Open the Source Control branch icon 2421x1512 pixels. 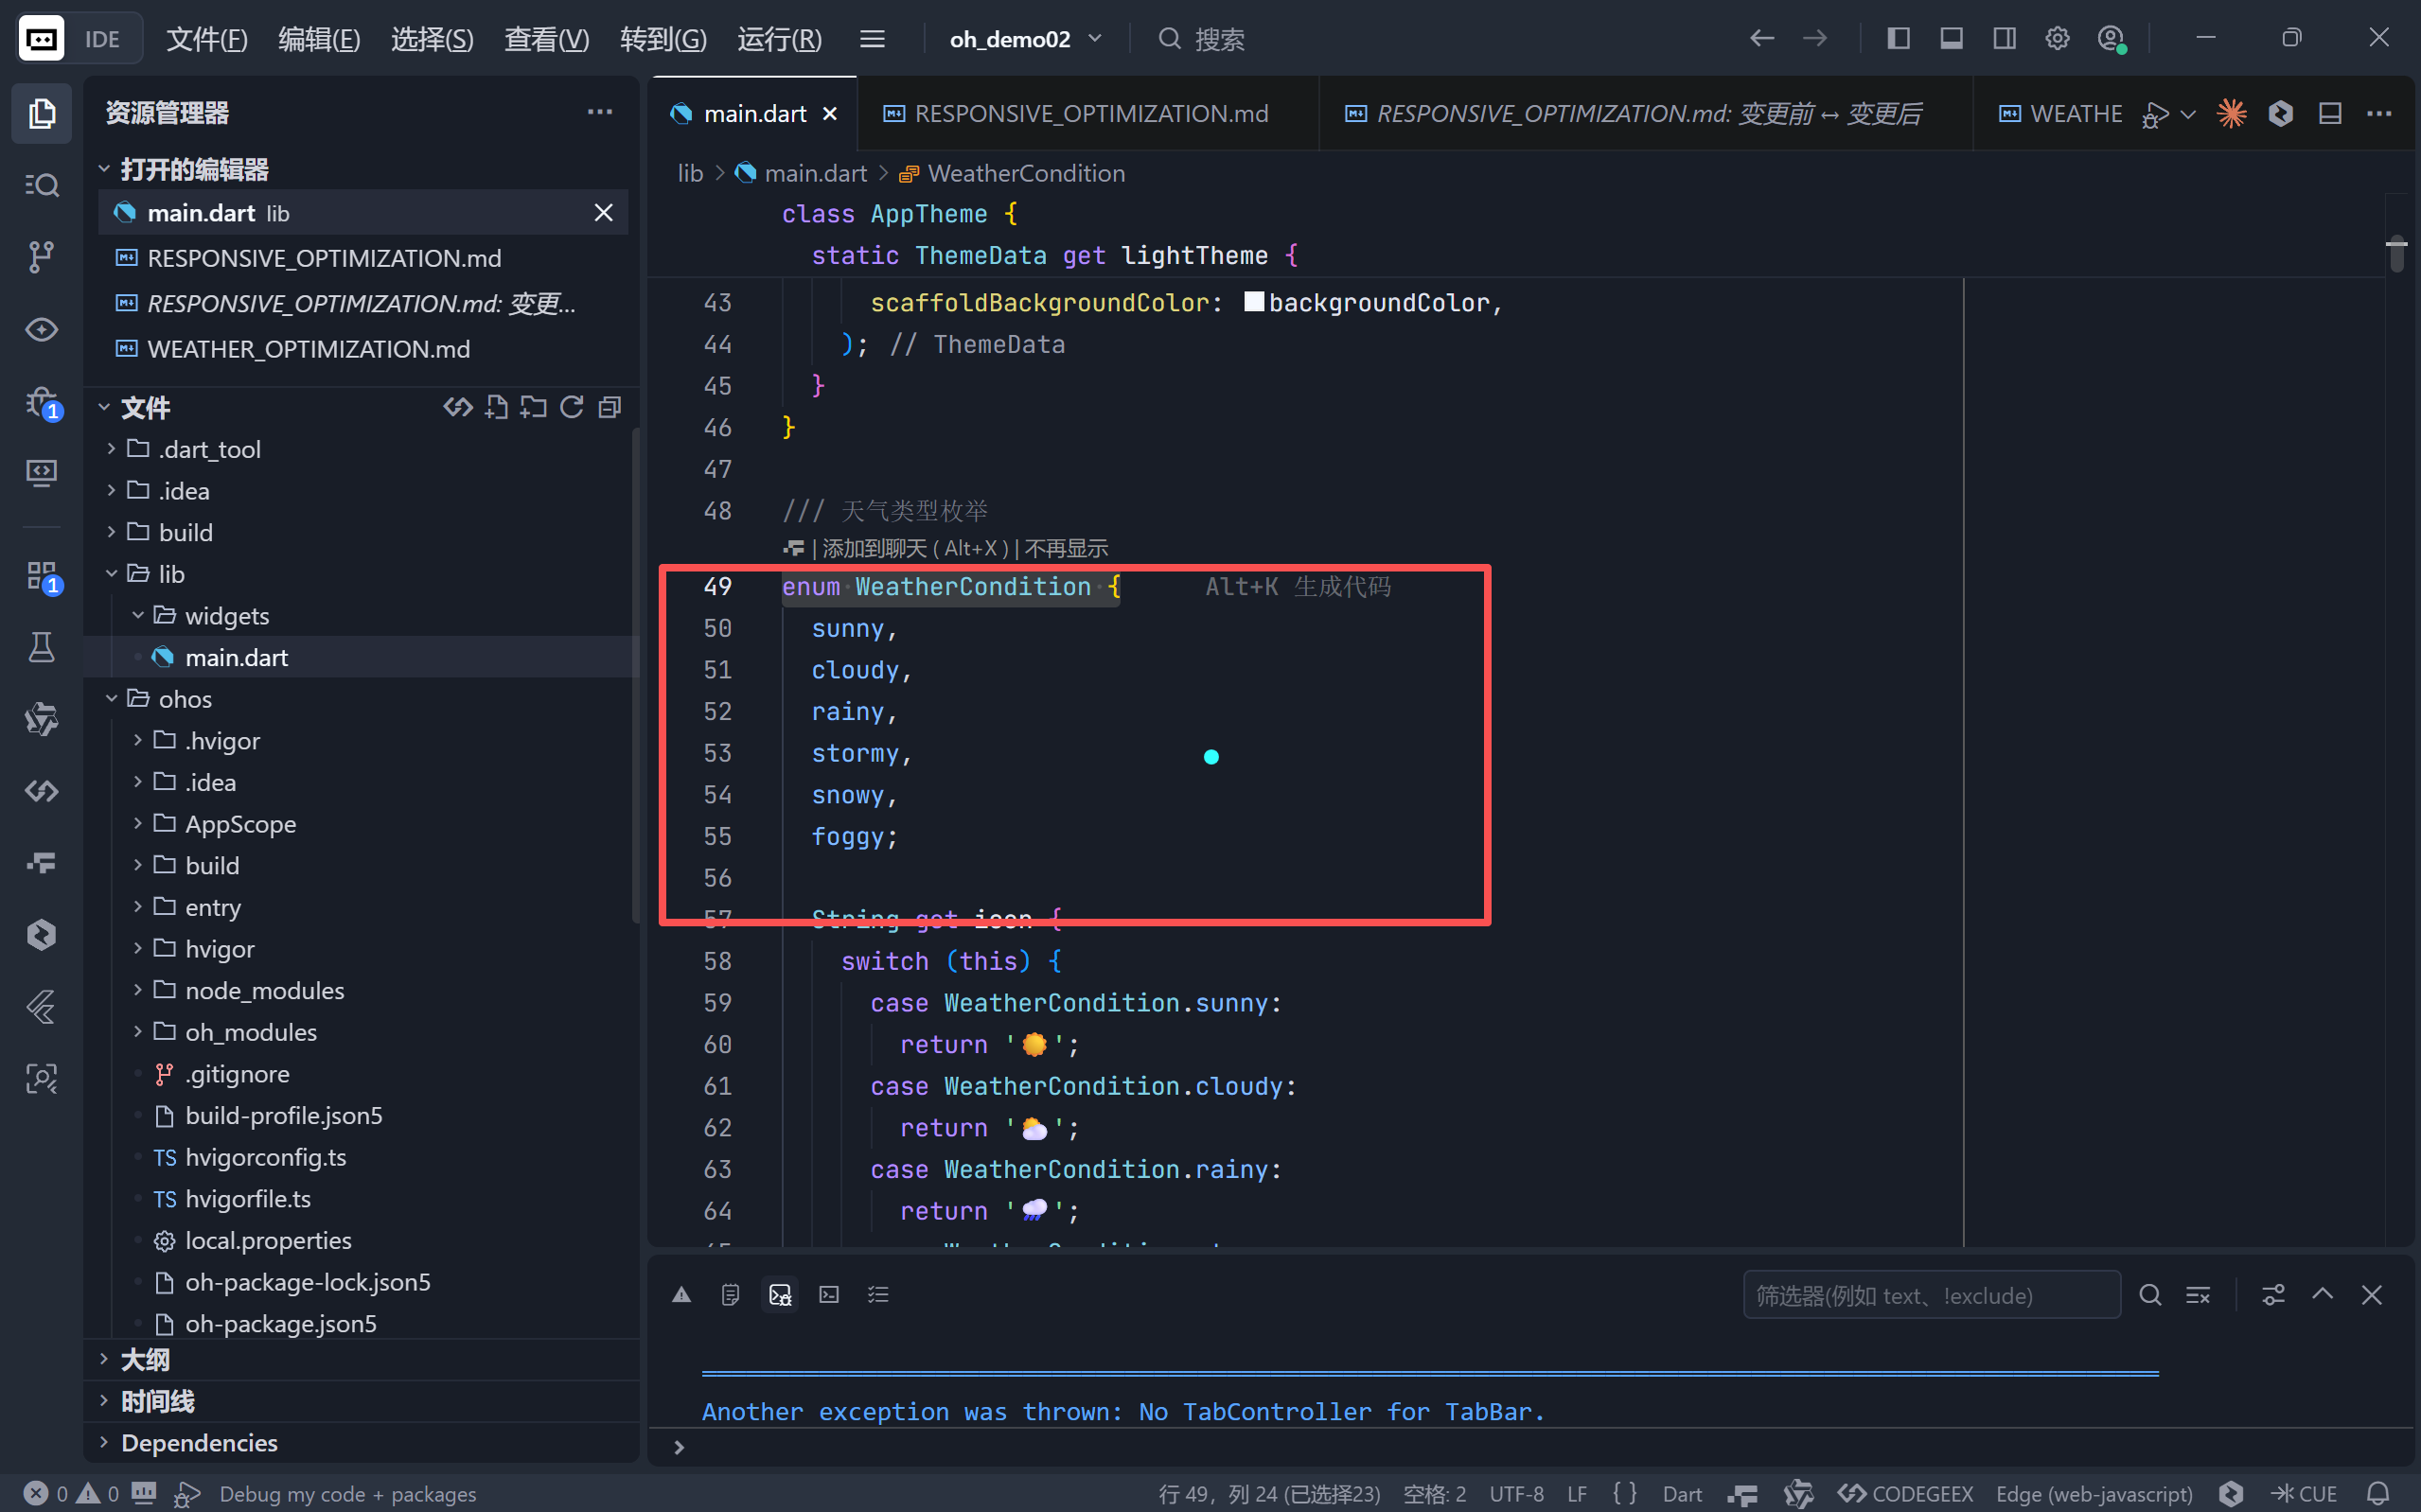41,257
